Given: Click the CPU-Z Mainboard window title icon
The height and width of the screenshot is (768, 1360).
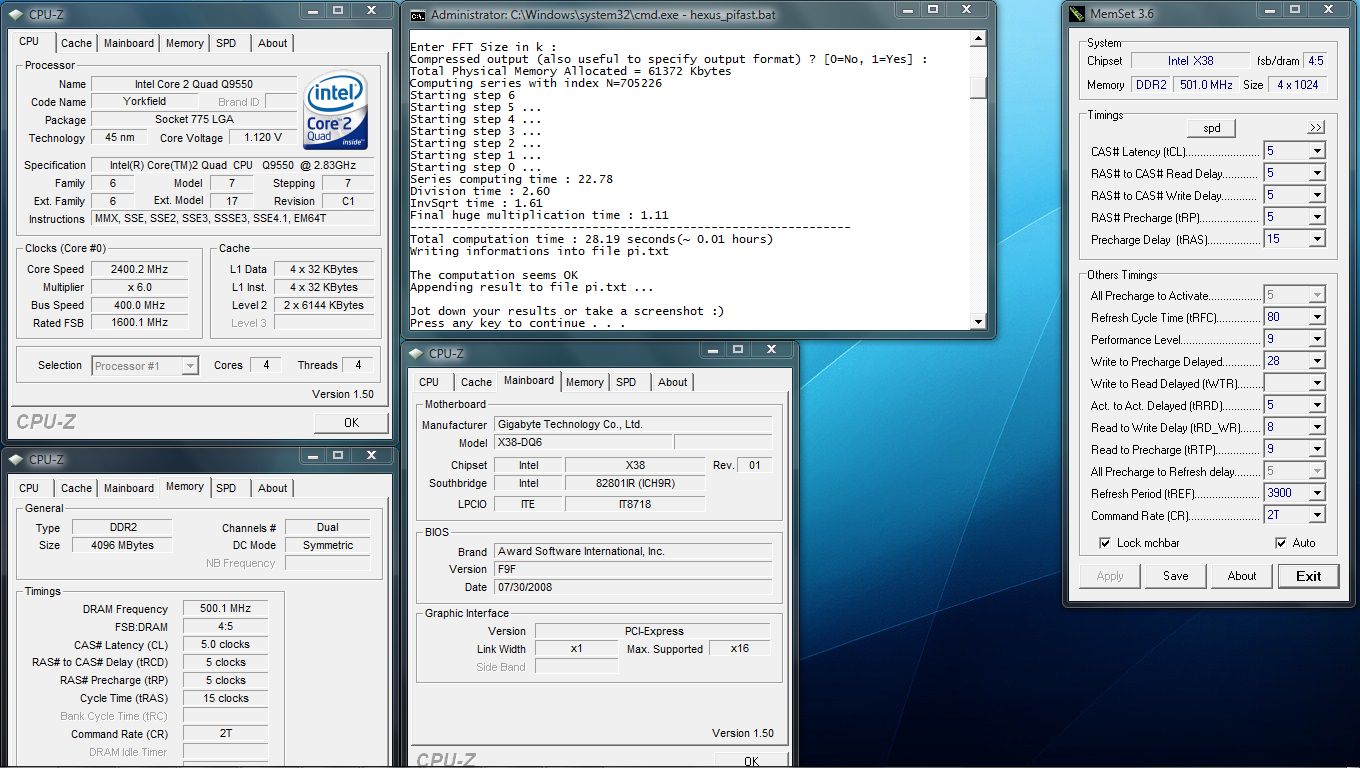Looking at the screenshot, I should pyautogui.click(x=416, y=353).
